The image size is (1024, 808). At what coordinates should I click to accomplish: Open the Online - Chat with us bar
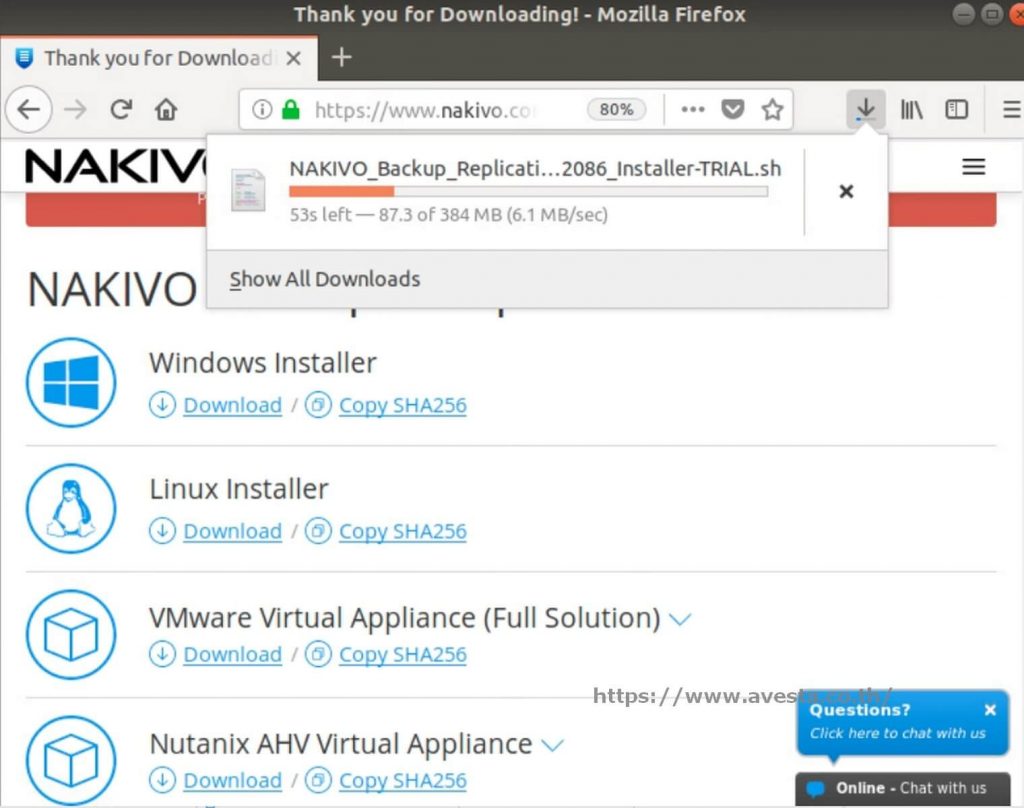coord(903,788)
